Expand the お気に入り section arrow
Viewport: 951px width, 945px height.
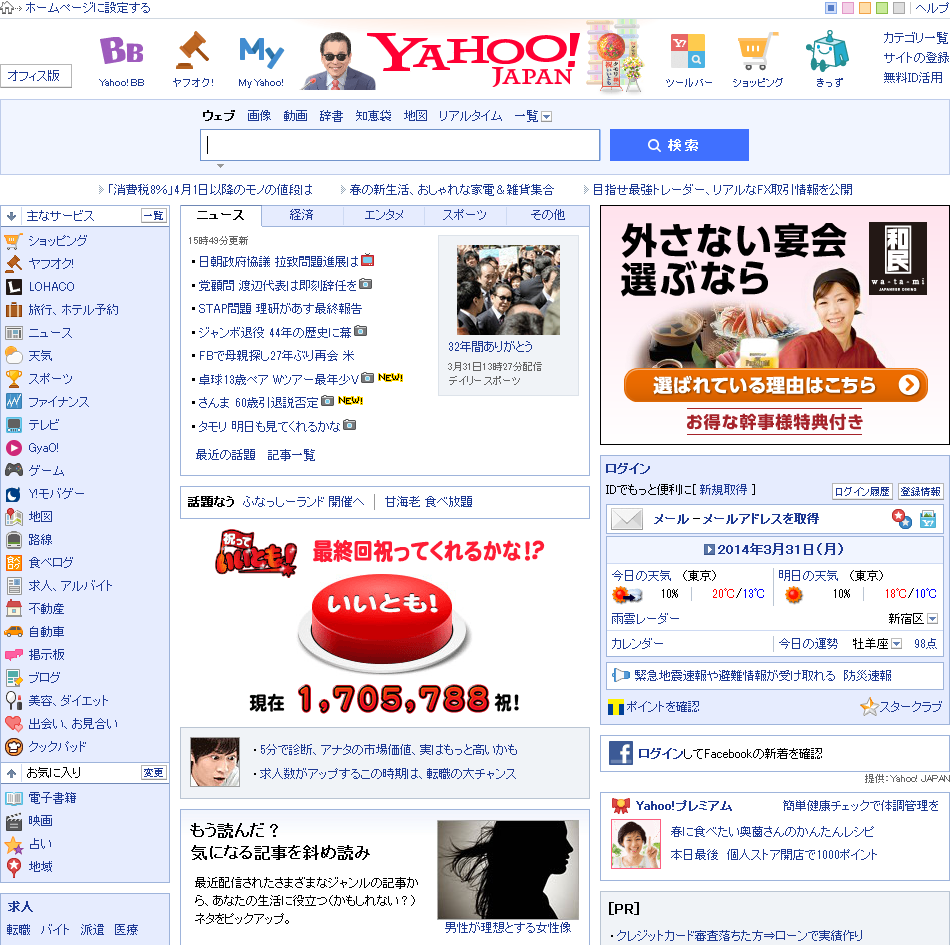(12, 773)
